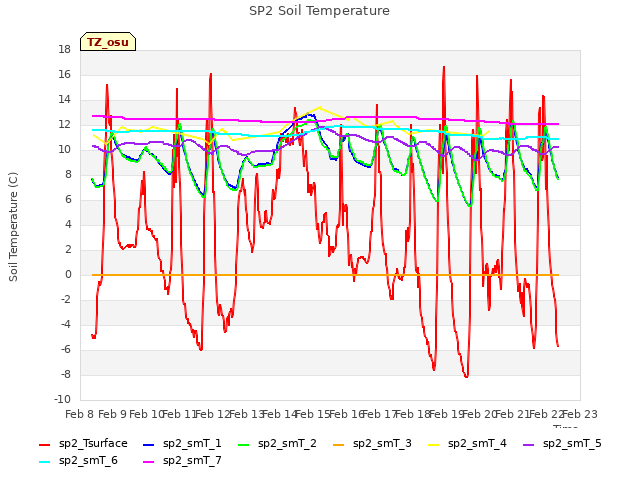This screenshot has width=640, height=480.
Task: Toggle sp2_smT_5 legend entry
Action: [x=562, y=443]
